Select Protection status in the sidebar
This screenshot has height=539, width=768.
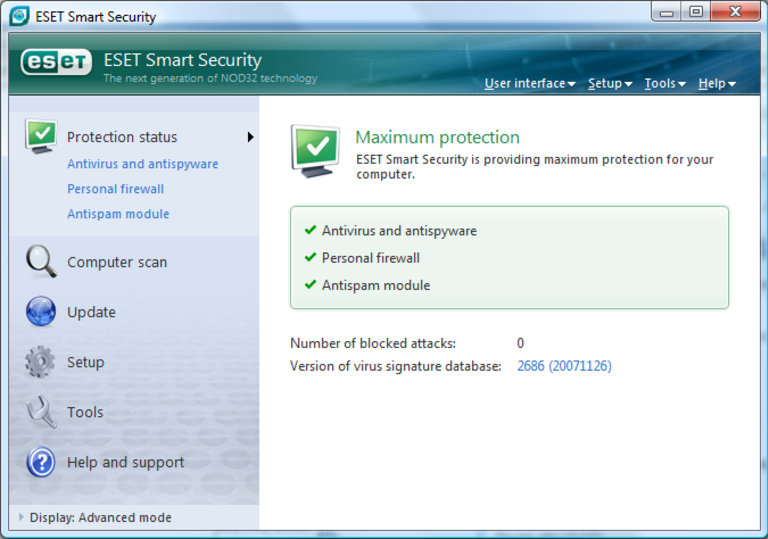[122, 137]
